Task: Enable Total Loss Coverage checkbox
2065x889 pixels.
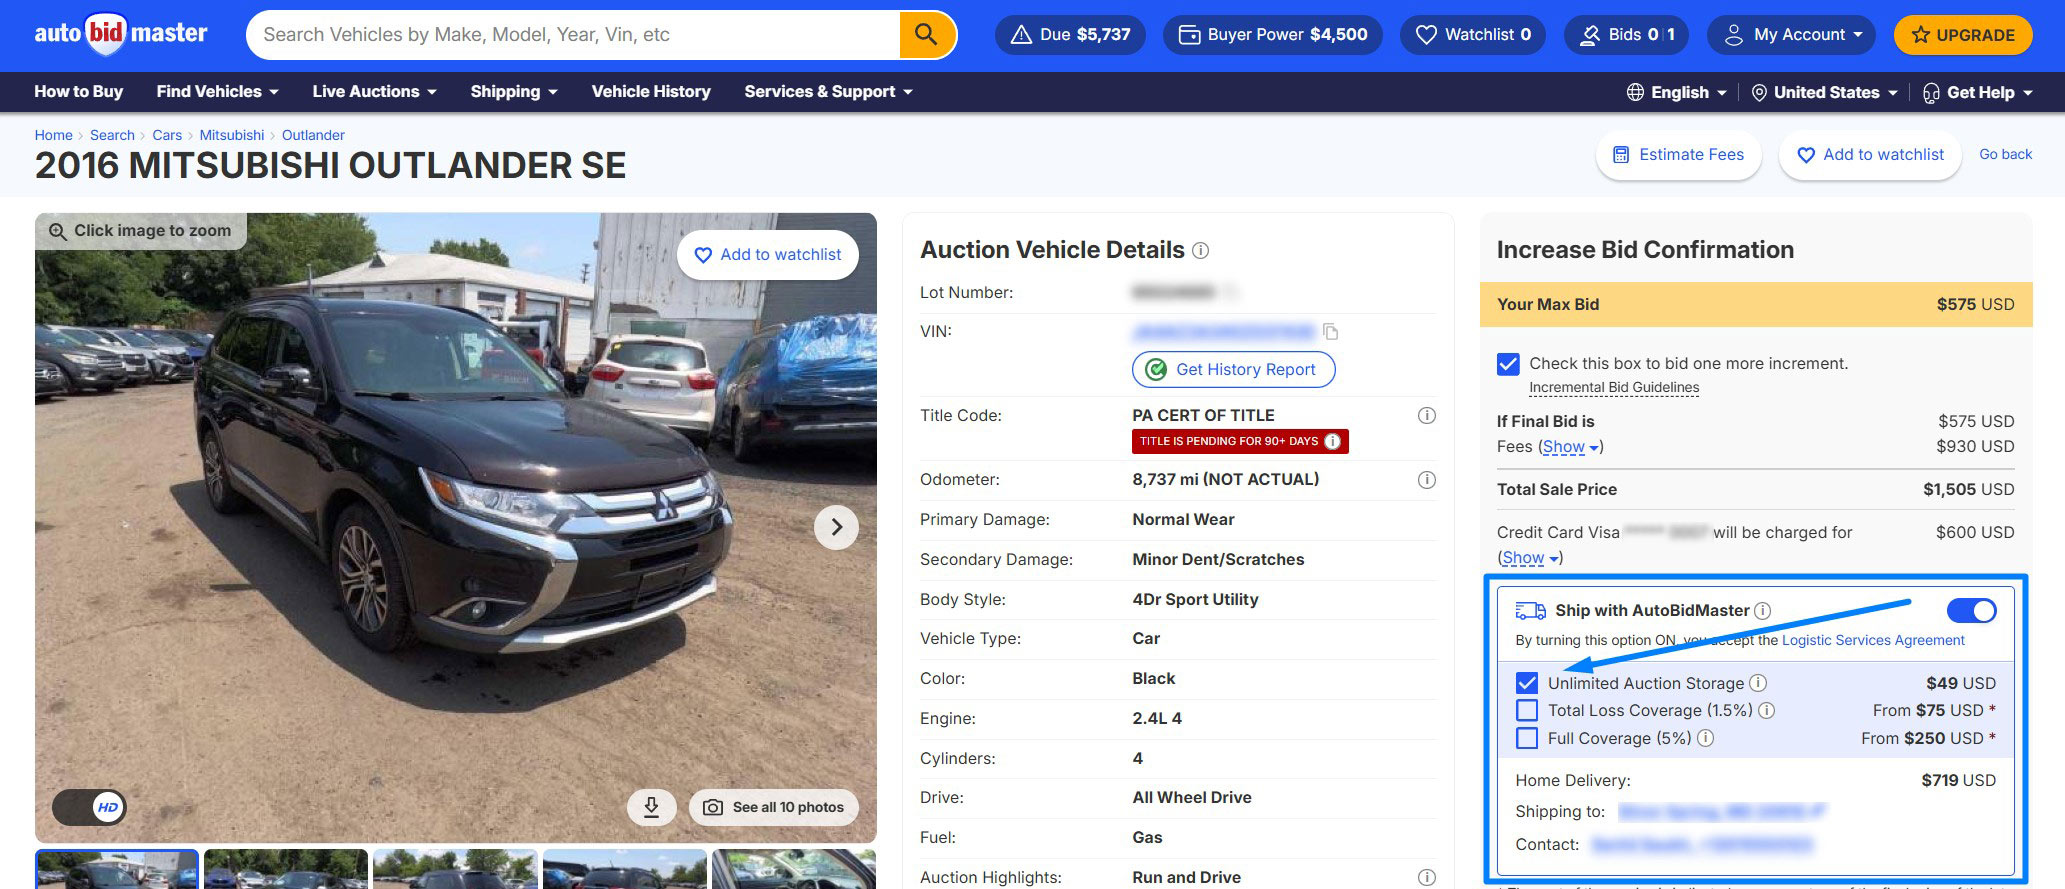Action: coord(1527,711)
